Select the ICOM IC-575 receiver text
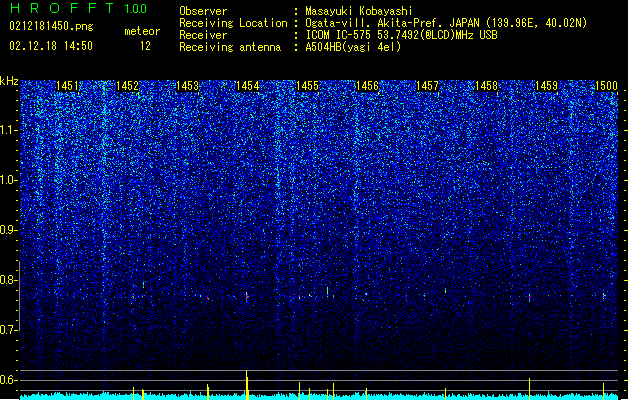The width and height of the screenshot is (629, 400). [x=401, y=35]
